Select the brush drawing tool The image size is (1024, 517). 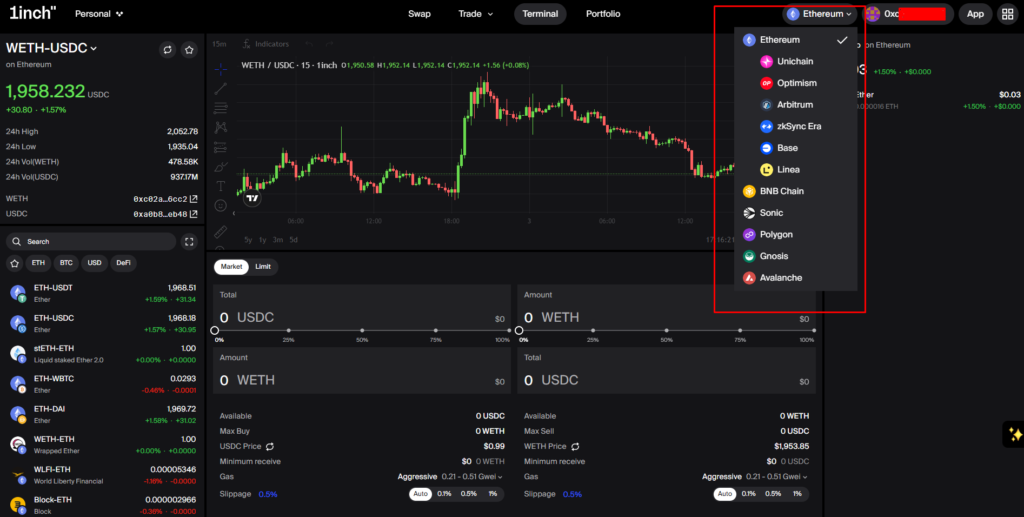221,167
